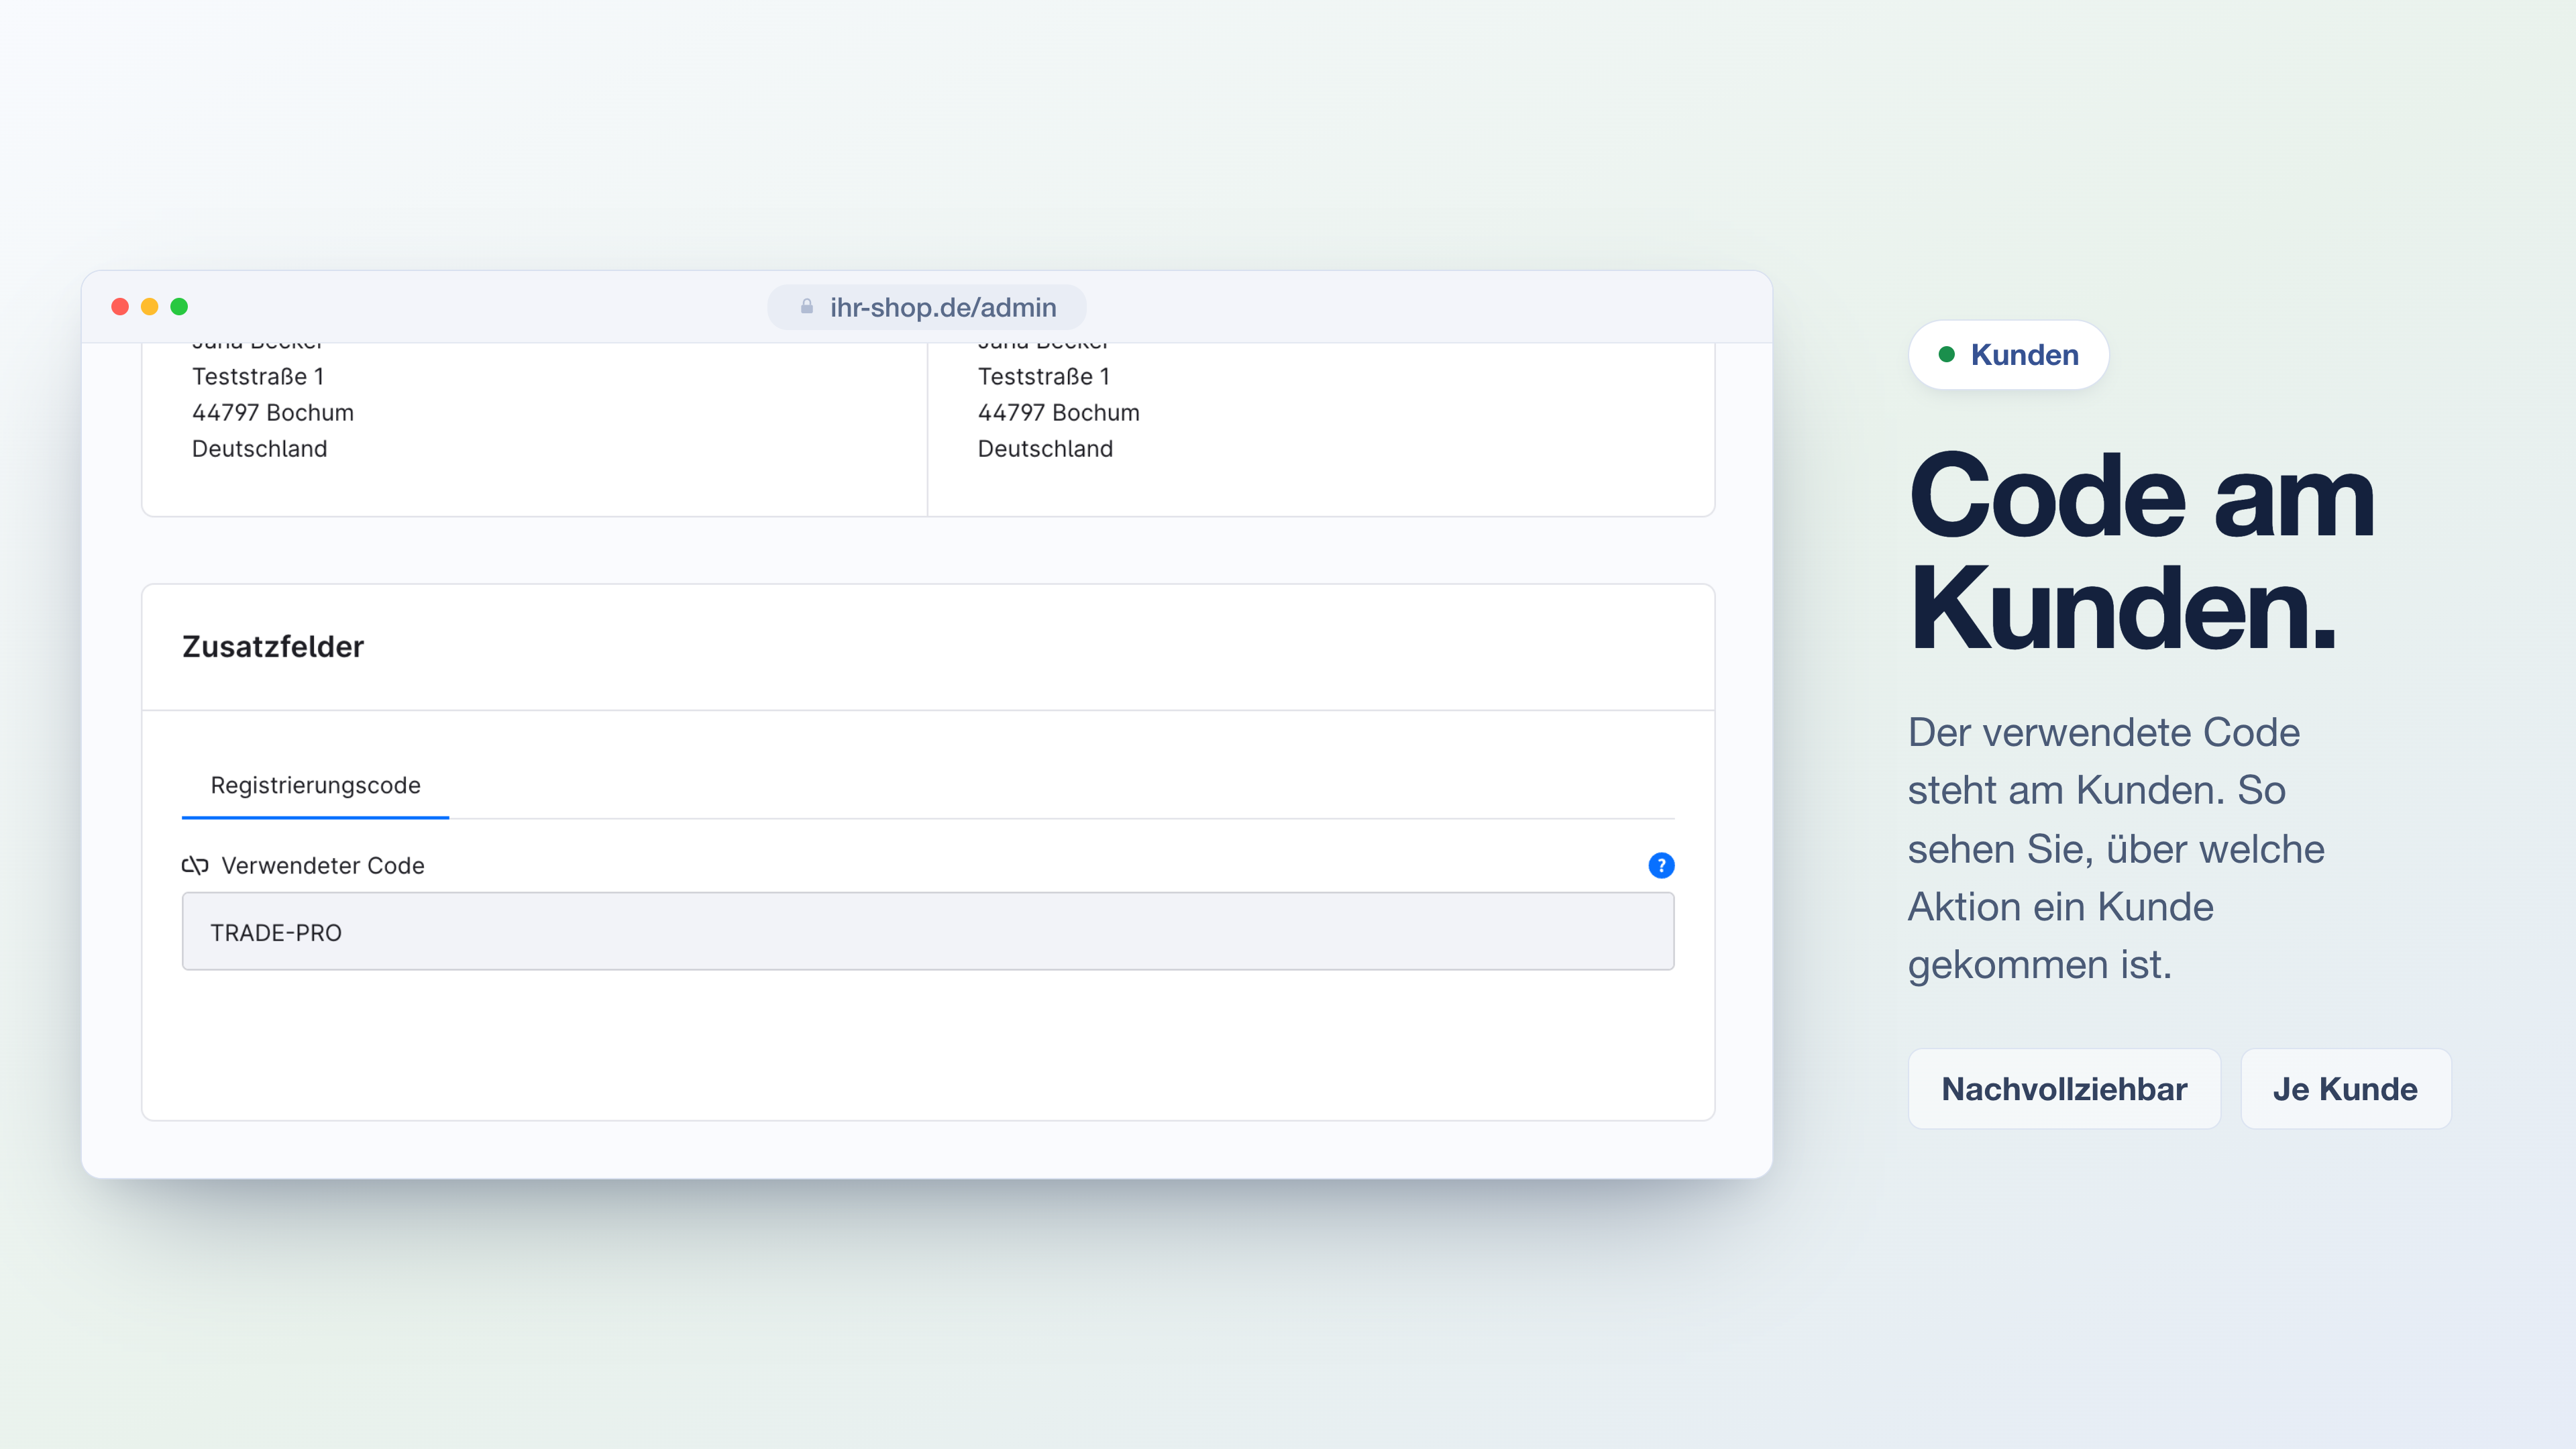
Task: Click the inheritance link icon next to Verwendeter Code
Action: point(195,865)
